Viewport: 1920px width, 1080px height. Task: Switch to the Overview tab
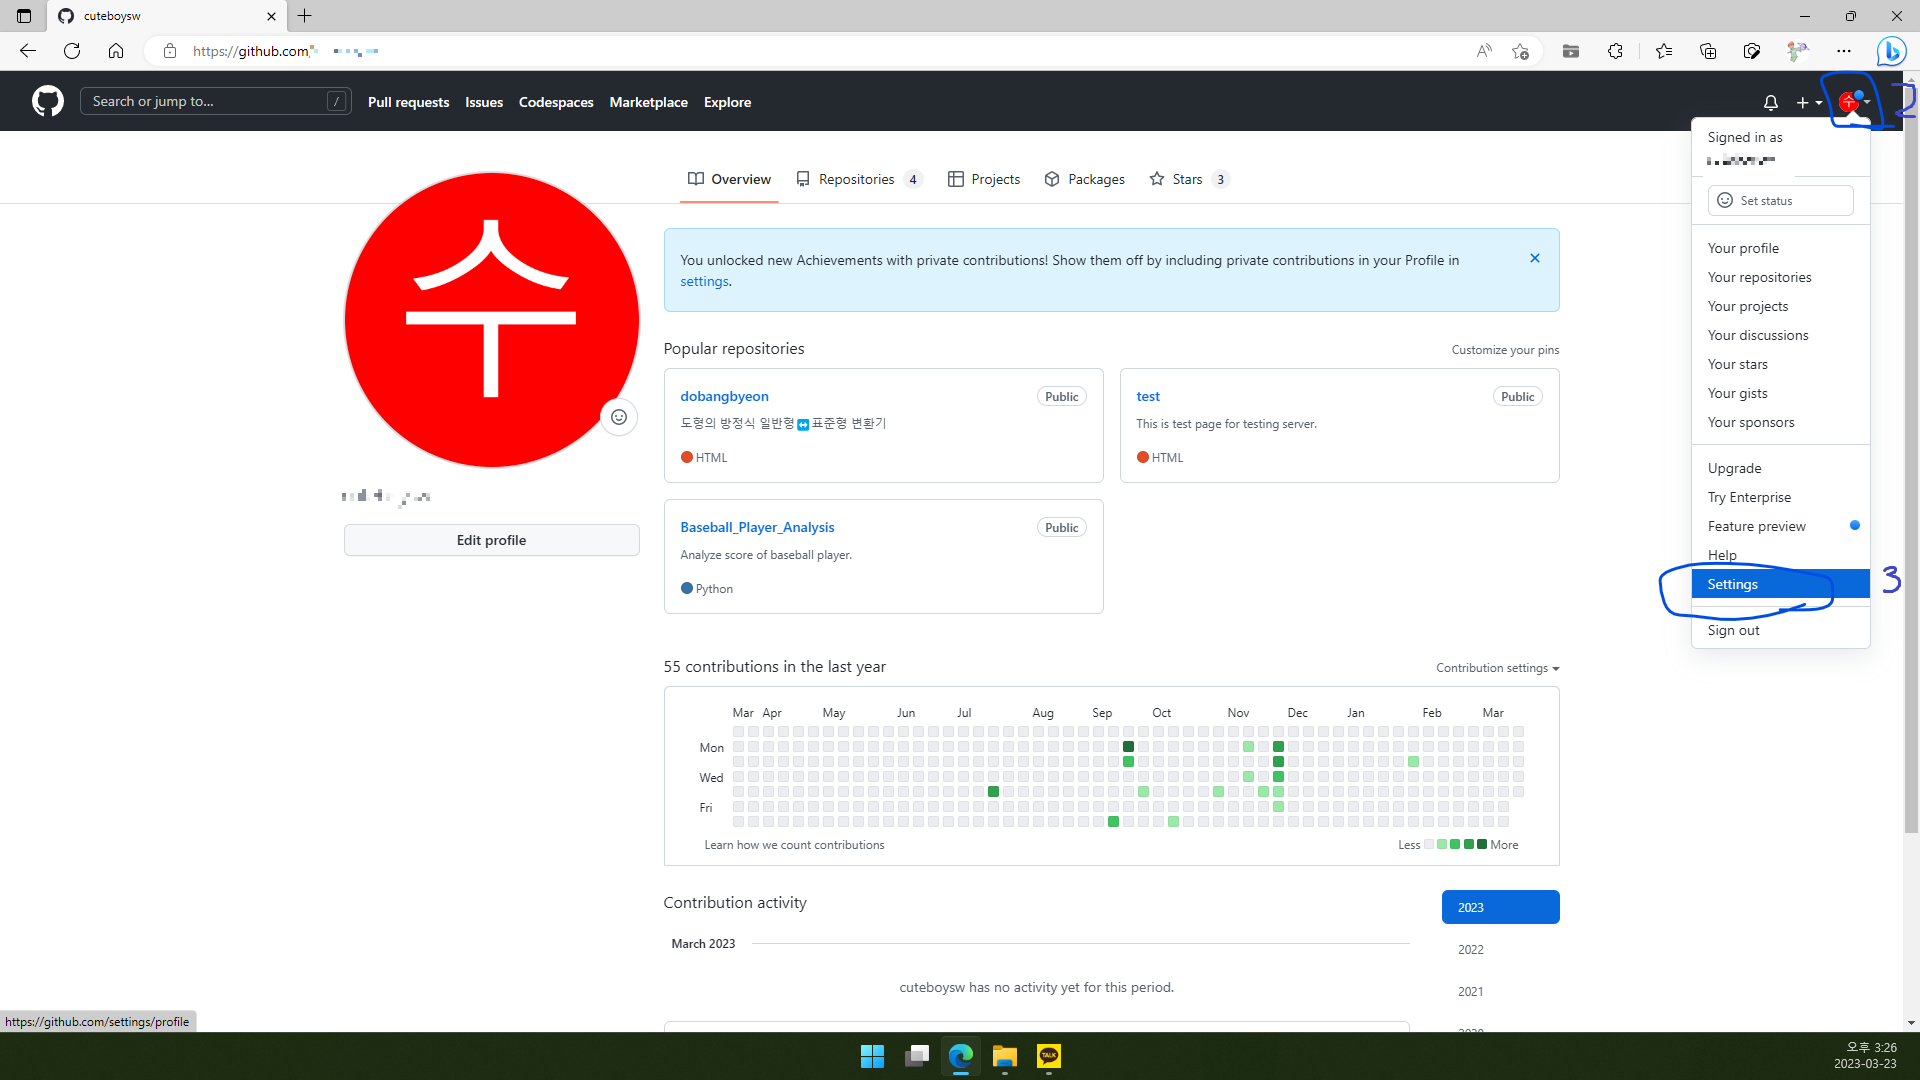tap(729, 179)
